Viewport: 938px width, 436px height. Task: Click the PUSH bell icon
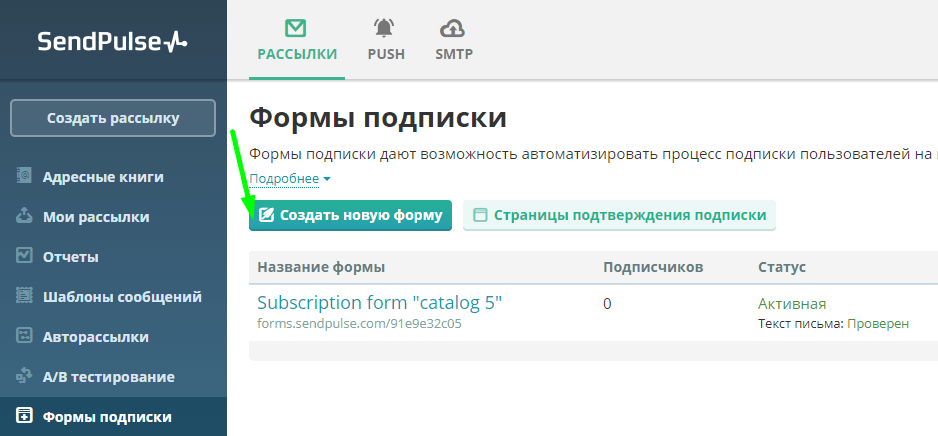pos(385,27)
